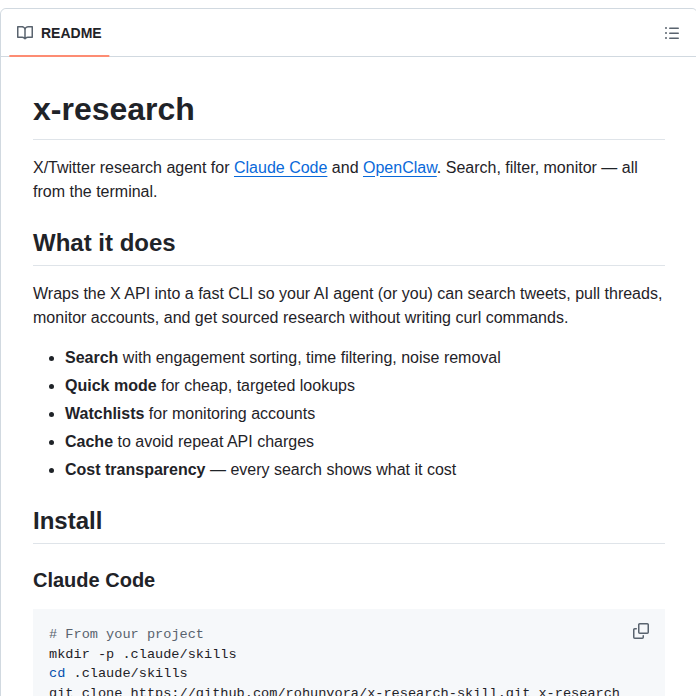Click the book icon beside README

click(25, 33)
